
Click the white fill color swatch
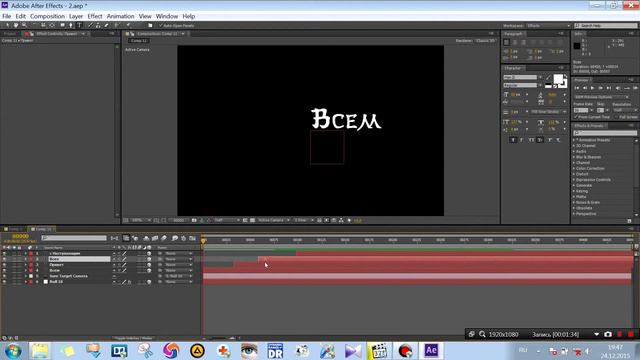click(558, 78)
